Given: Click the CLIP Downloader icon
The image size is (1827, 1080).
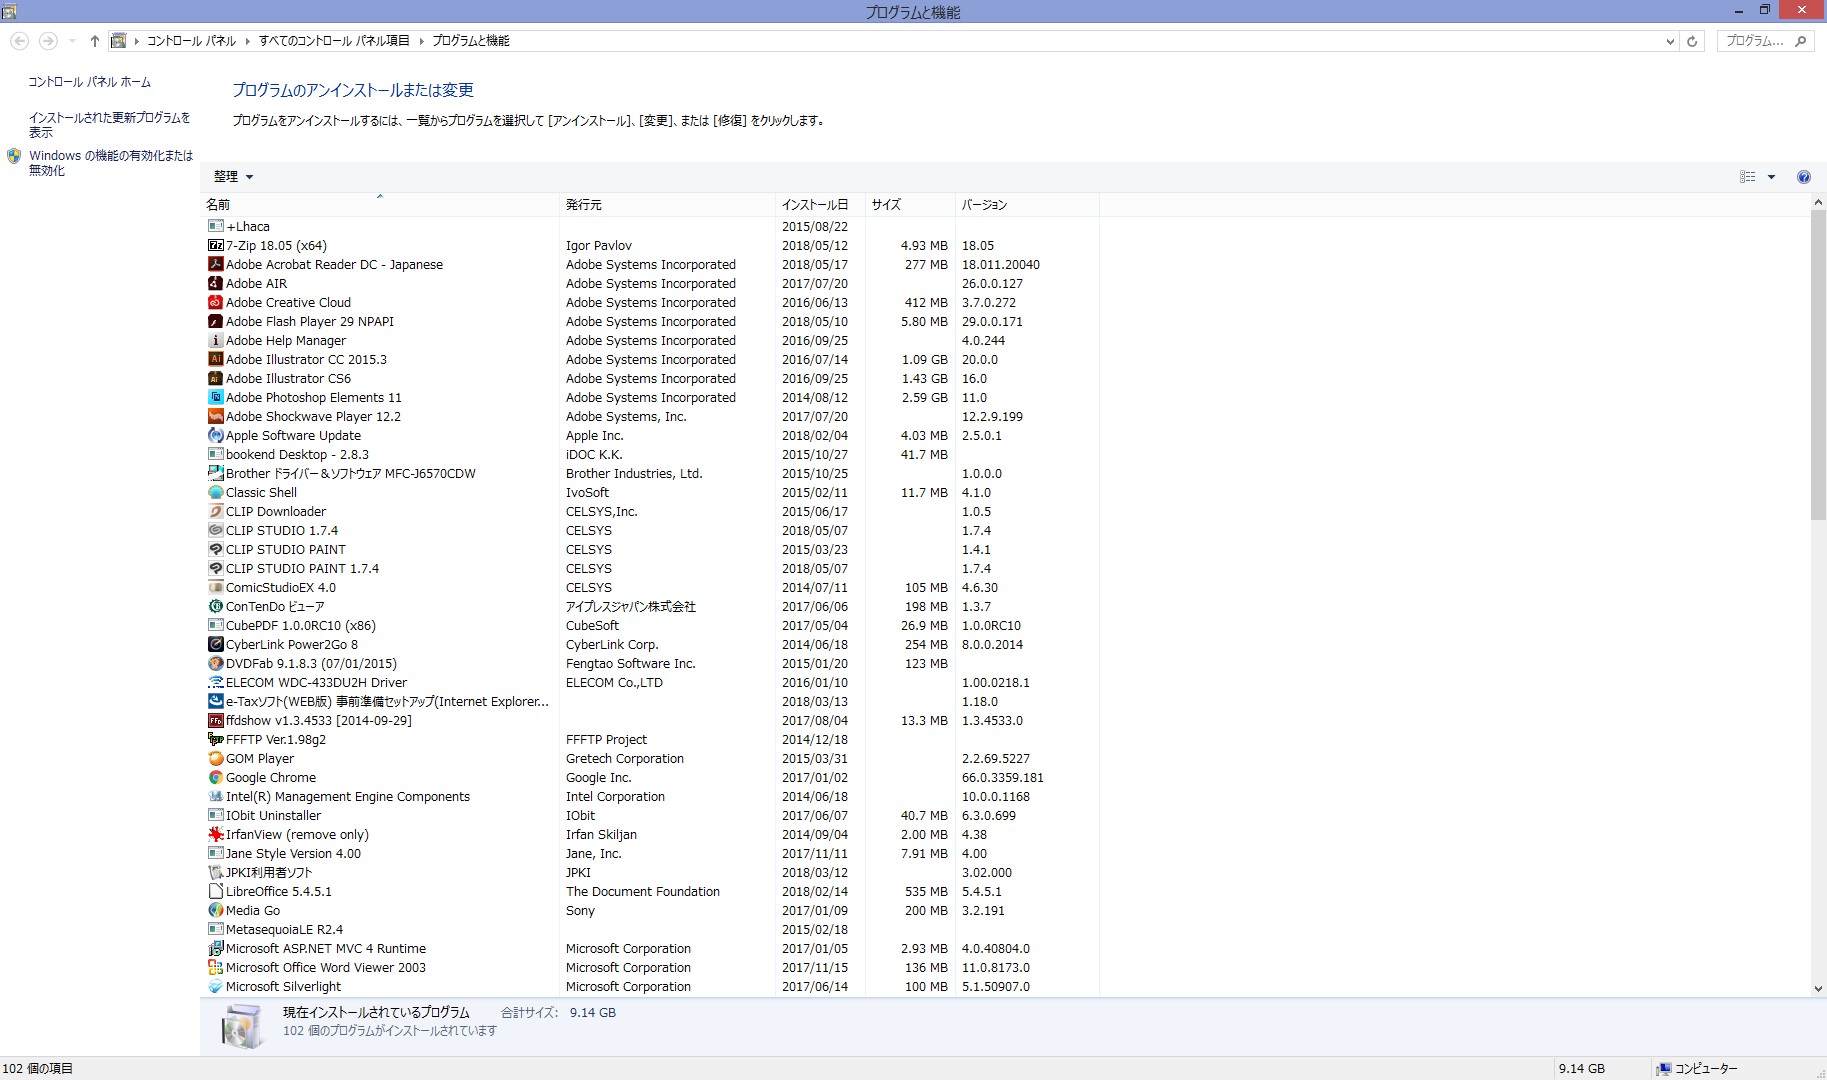Looking at the screenshot, I should (x=215, y=511).
